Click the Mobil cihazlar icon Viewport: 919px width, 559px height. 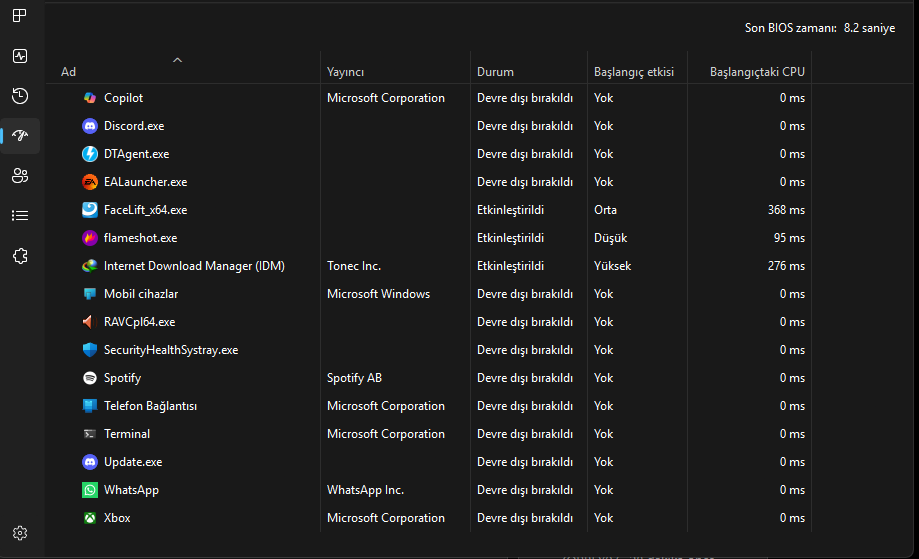coord(90,294)
